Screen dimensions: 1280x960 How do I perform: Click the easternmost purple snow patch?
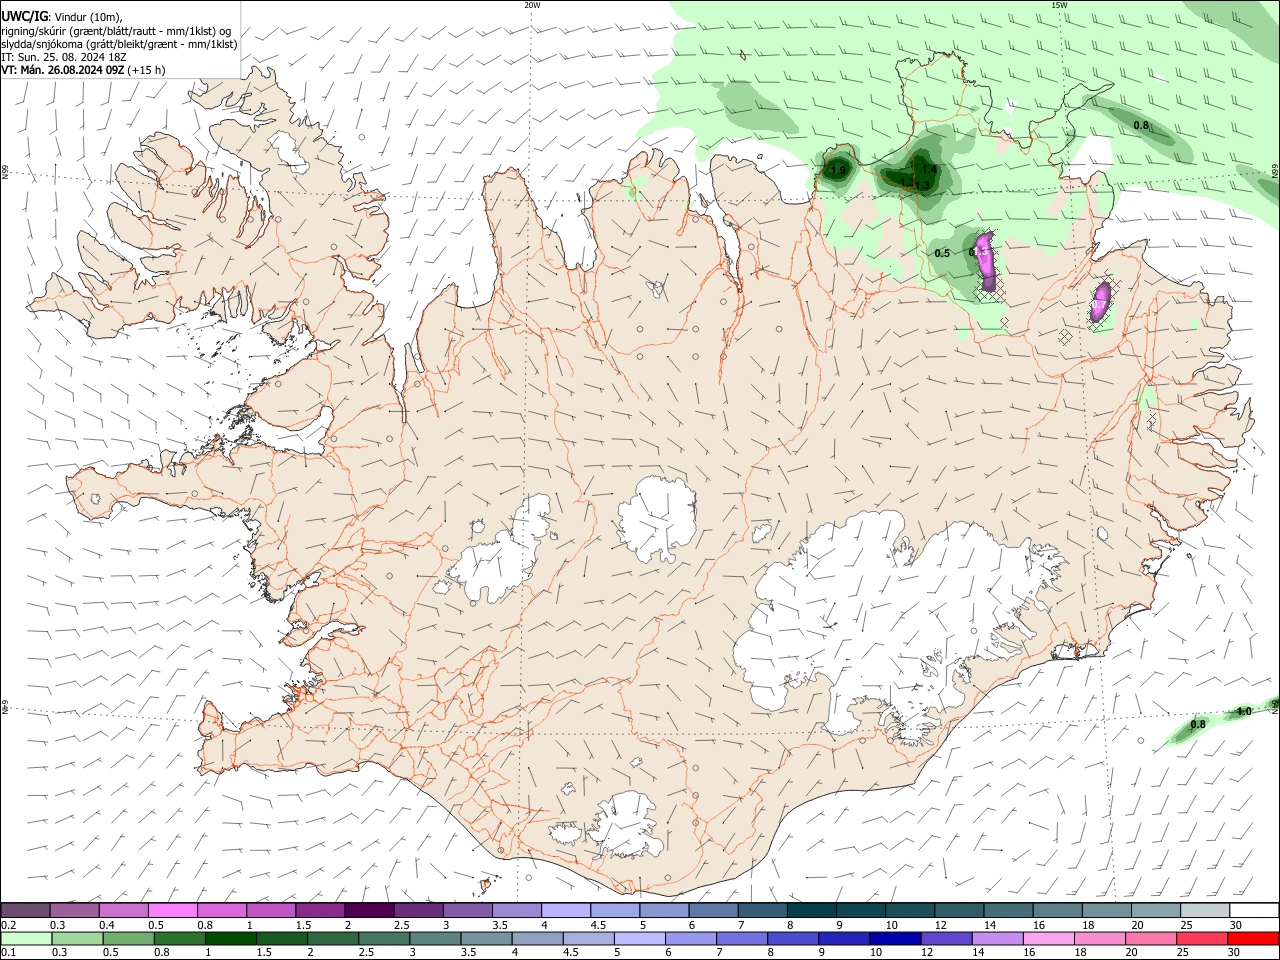point(1101,301)
